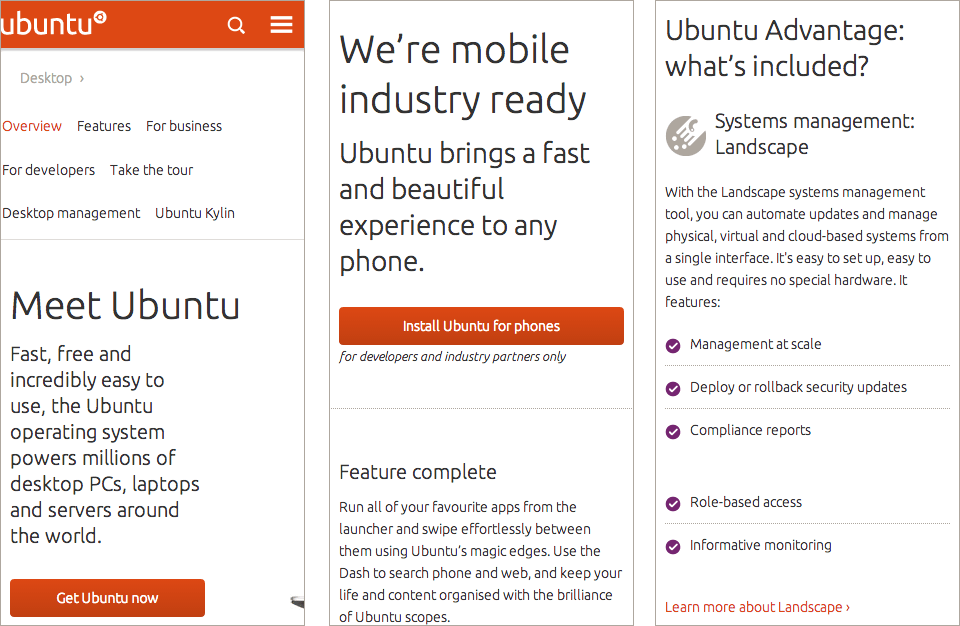Click the Informative monitoring text

click(760, 545)
